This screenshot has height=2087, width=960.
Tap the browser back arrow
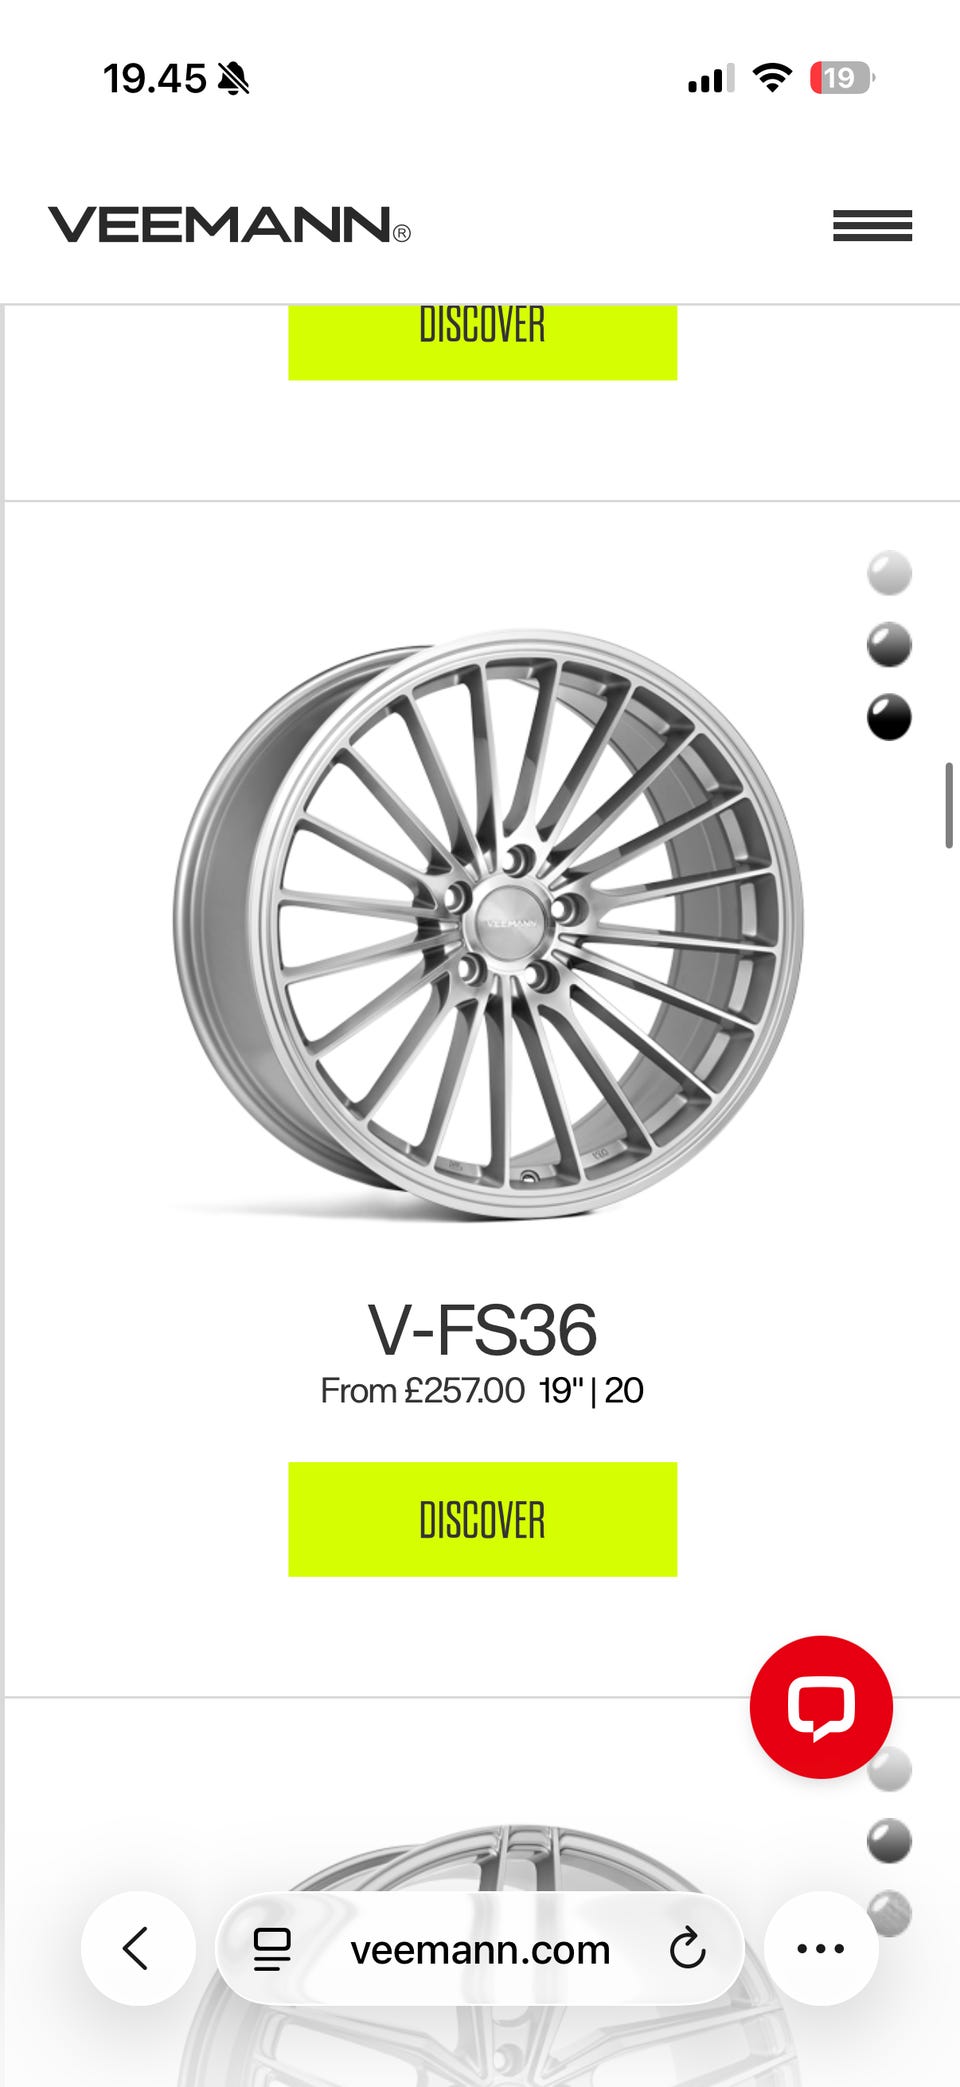(137, 1948)
